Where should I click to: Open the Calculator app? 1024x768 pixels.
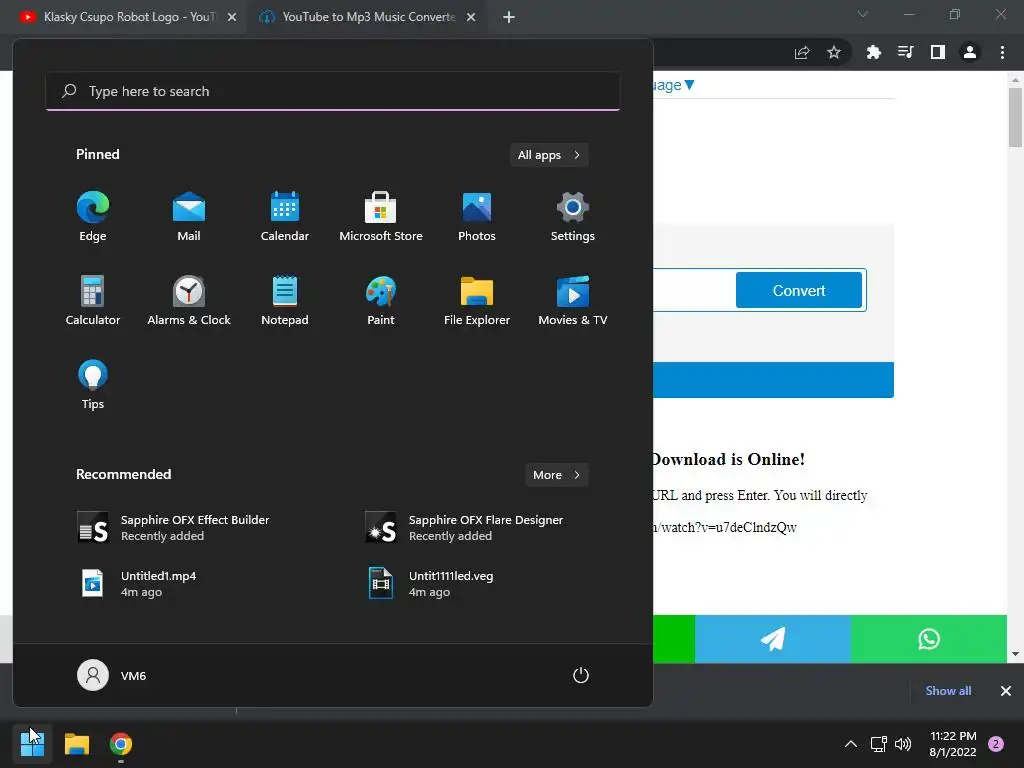point(93,300)
